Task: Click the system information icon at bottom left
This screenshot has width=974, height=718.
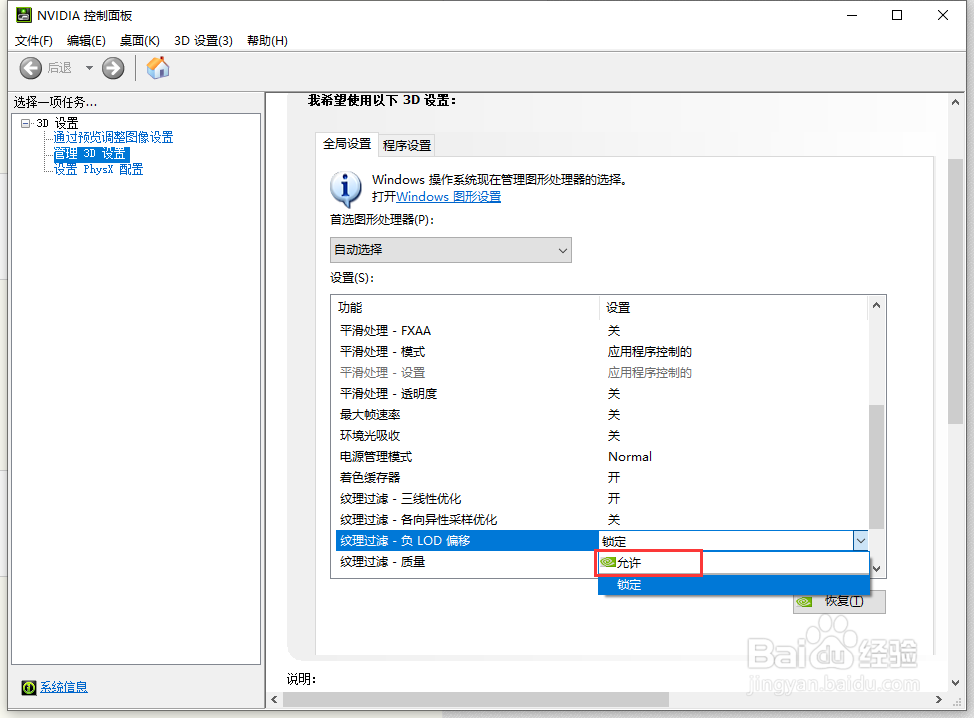Action: 29,687
